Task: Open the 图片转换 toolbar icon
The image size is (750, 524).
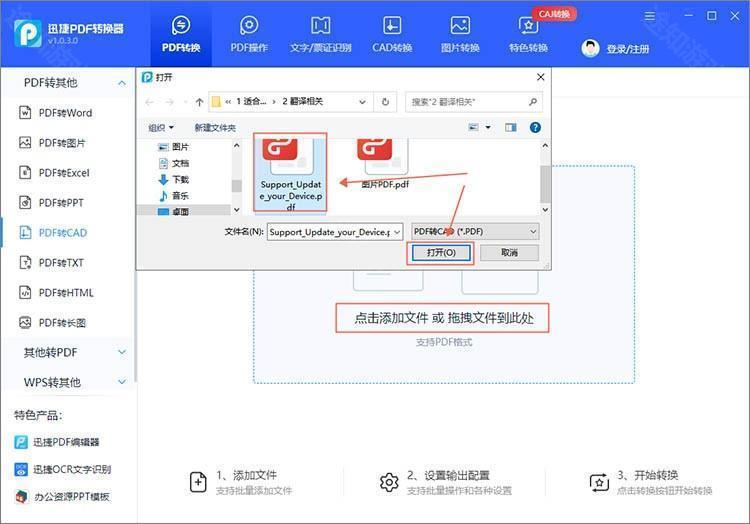Action: pos(460,26)
